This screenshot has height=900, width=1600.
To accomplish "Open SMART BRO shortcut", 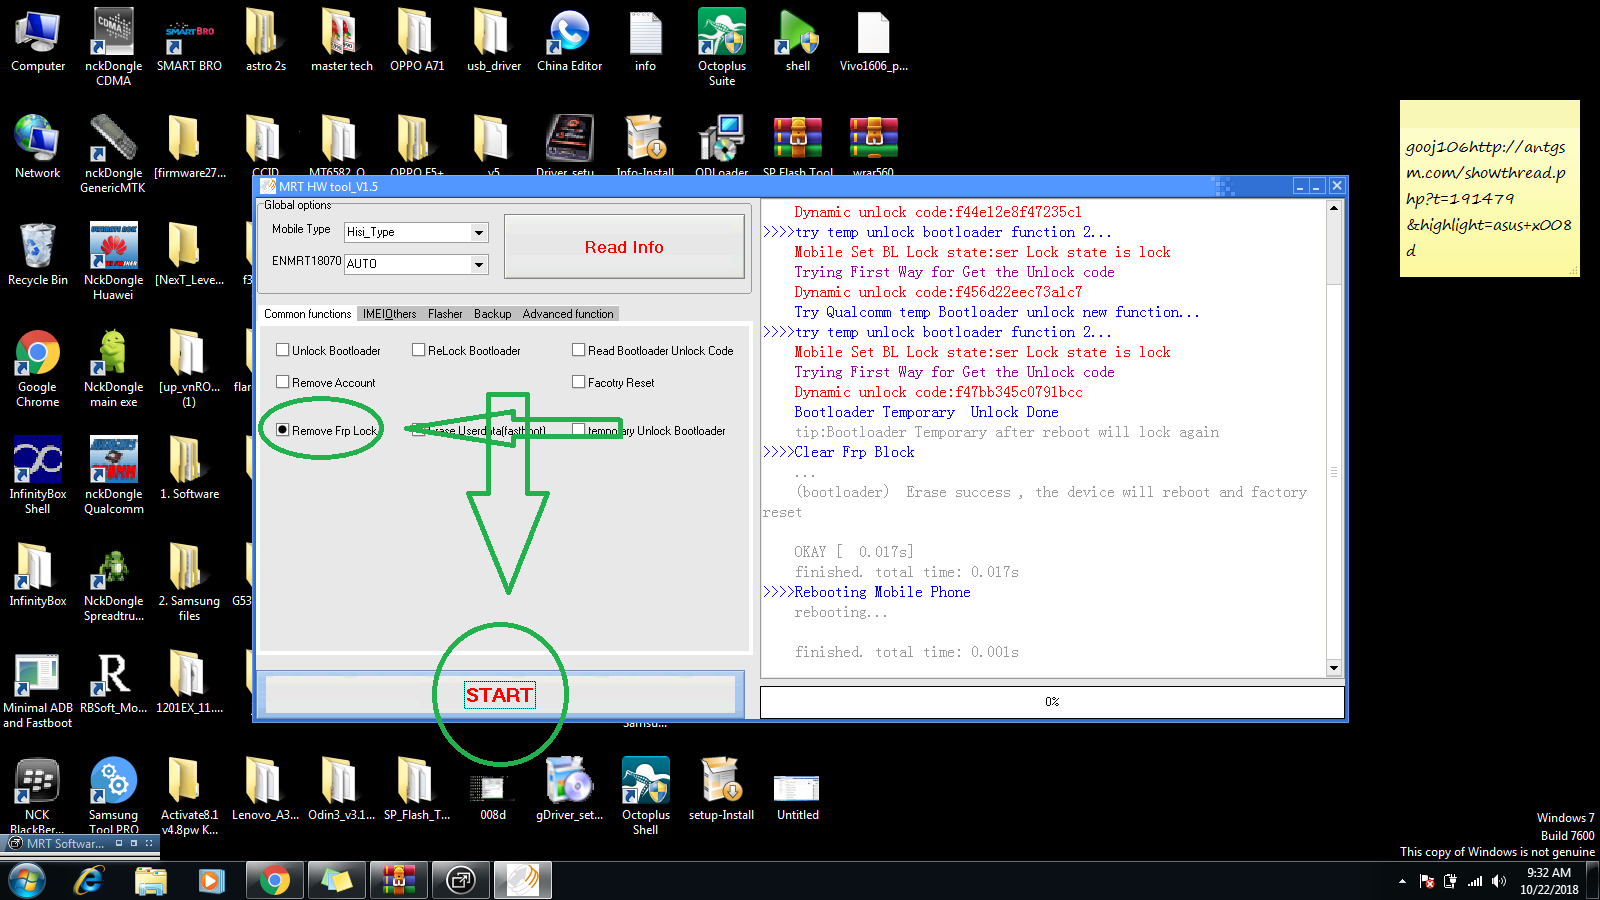I will tap(189, 41).
